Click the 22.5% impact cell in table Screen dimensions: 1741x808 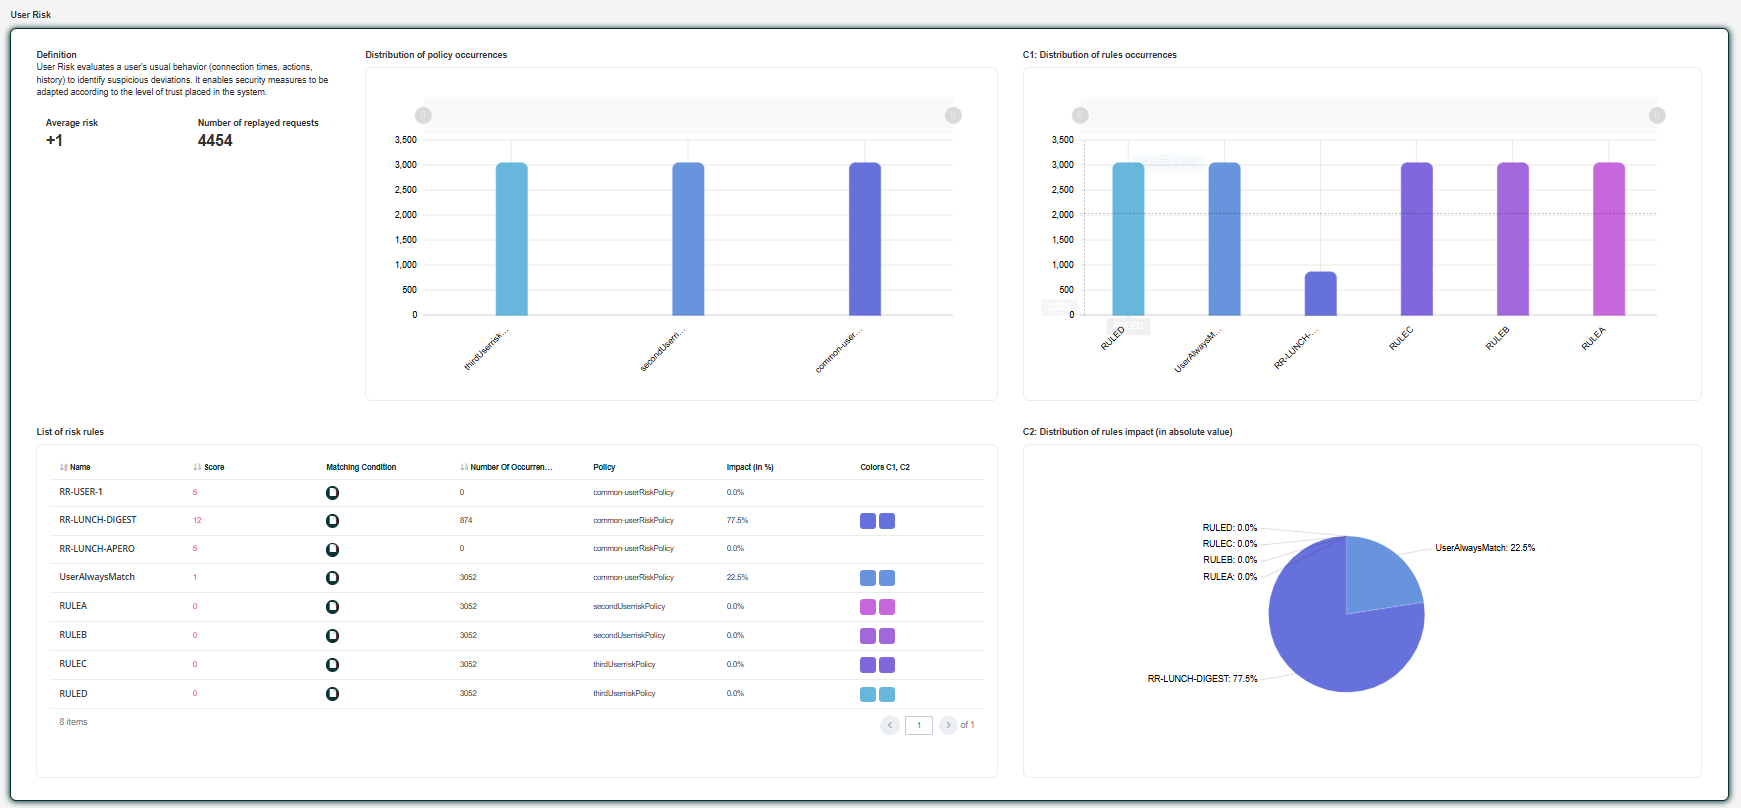pyautogui.click(x=738, y=577)
